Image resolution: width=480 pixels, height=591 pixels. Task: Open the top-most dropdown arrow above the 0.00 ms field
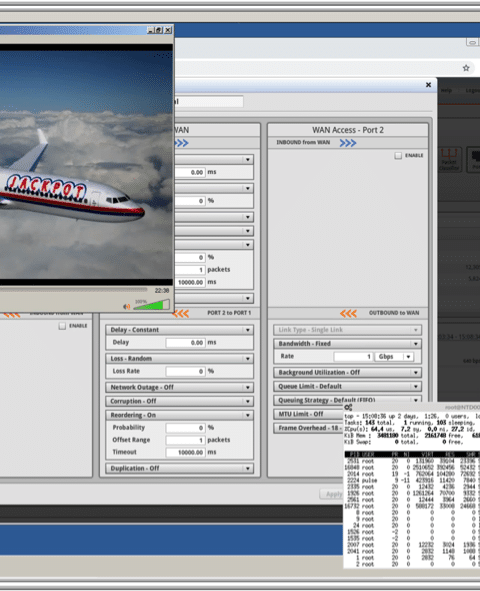point(248,159)
